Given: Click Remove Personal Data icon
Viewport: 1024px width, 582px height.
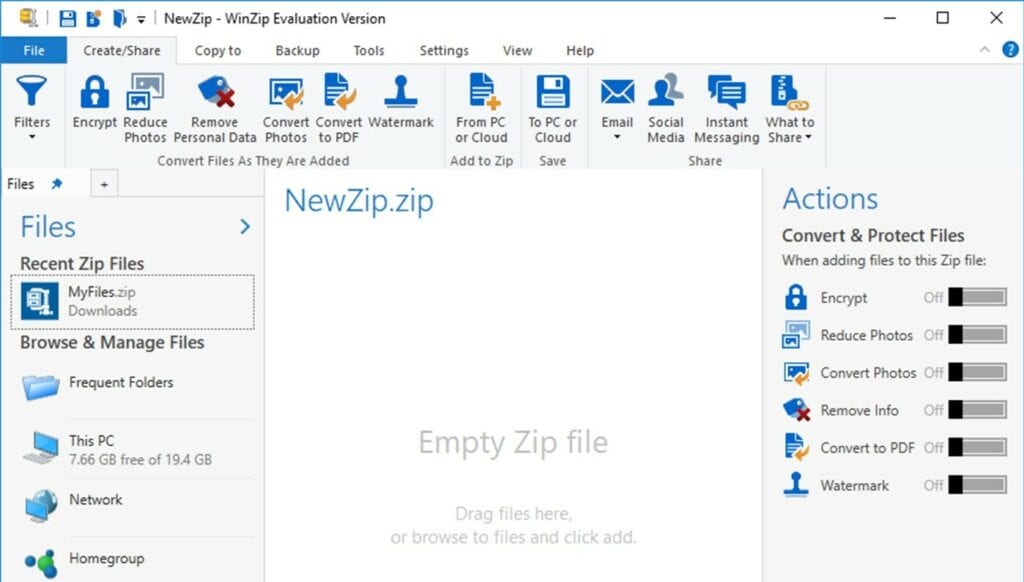Looking at the screenshot, I should pos(215,100).
